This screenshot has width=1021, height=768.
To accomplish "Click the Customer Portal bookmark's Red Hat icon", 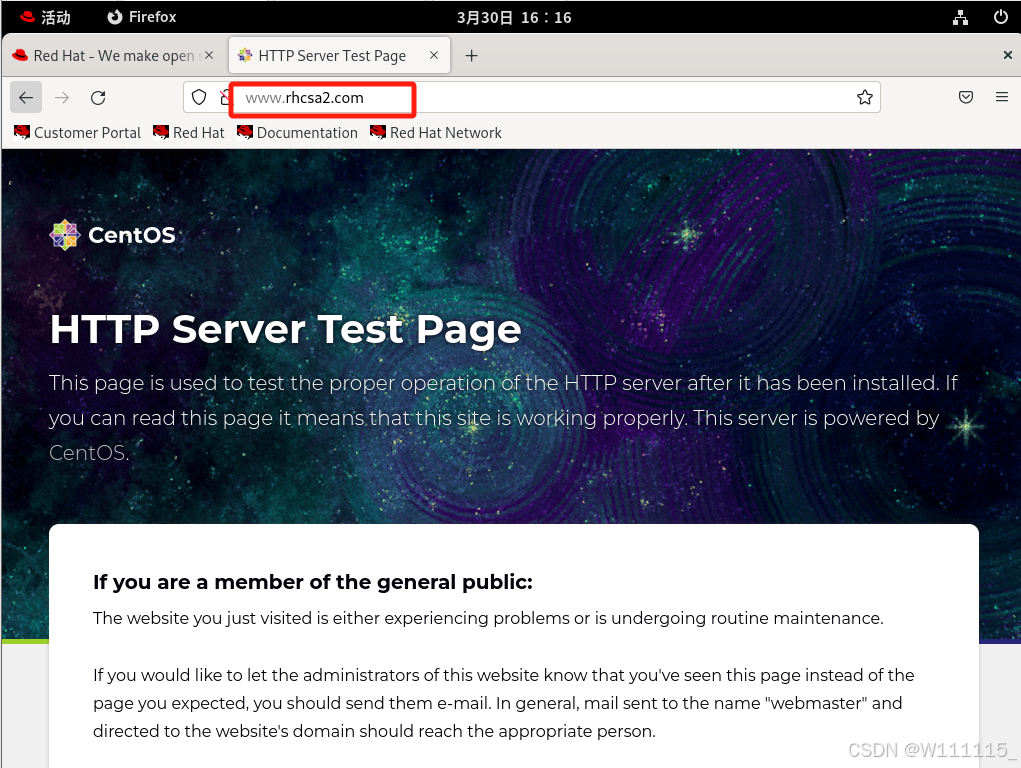I will [x=22, y=132].
